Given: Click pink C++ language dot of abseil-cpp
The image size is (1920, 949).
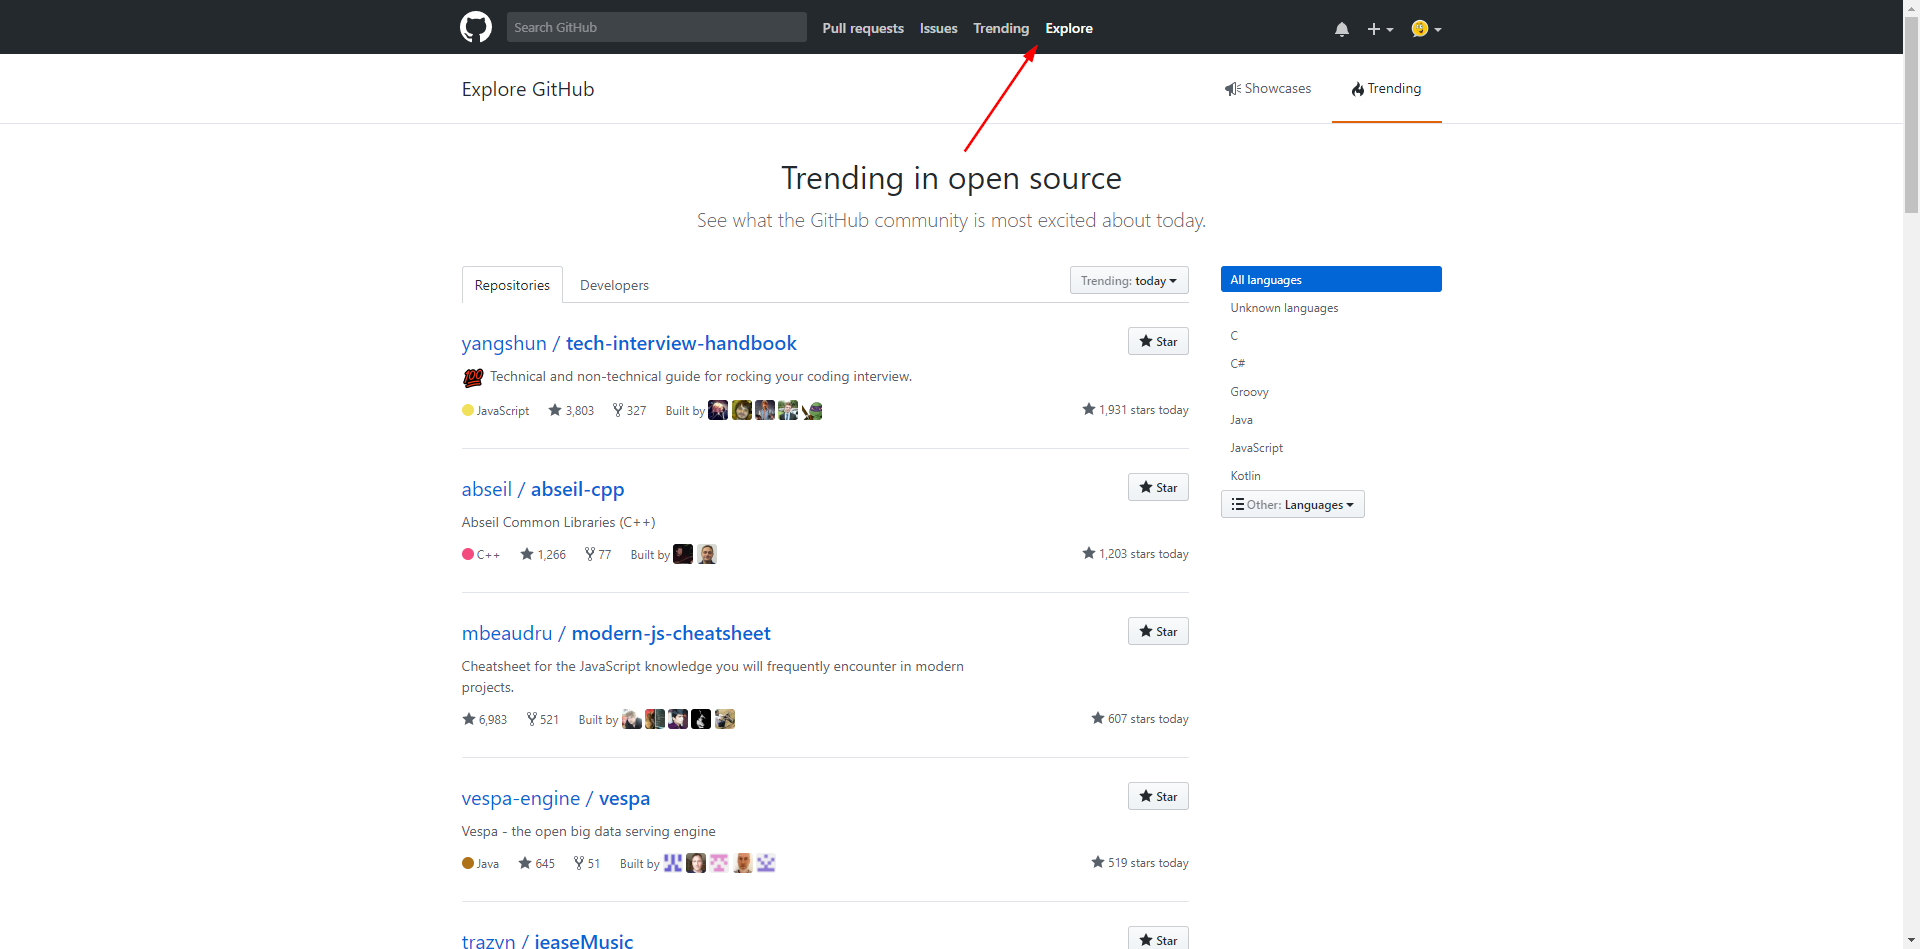Looking at the screenshot, I should 467,554.
